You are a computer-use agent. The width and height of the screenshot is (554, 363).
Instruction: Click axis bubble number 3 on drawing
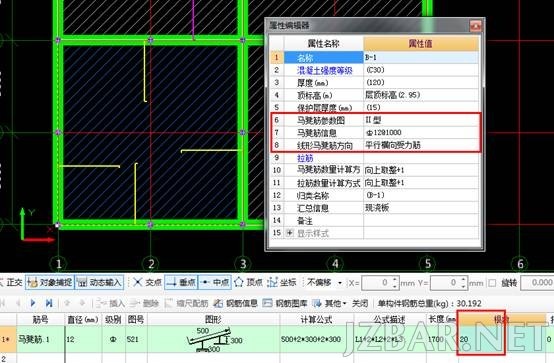243,264
